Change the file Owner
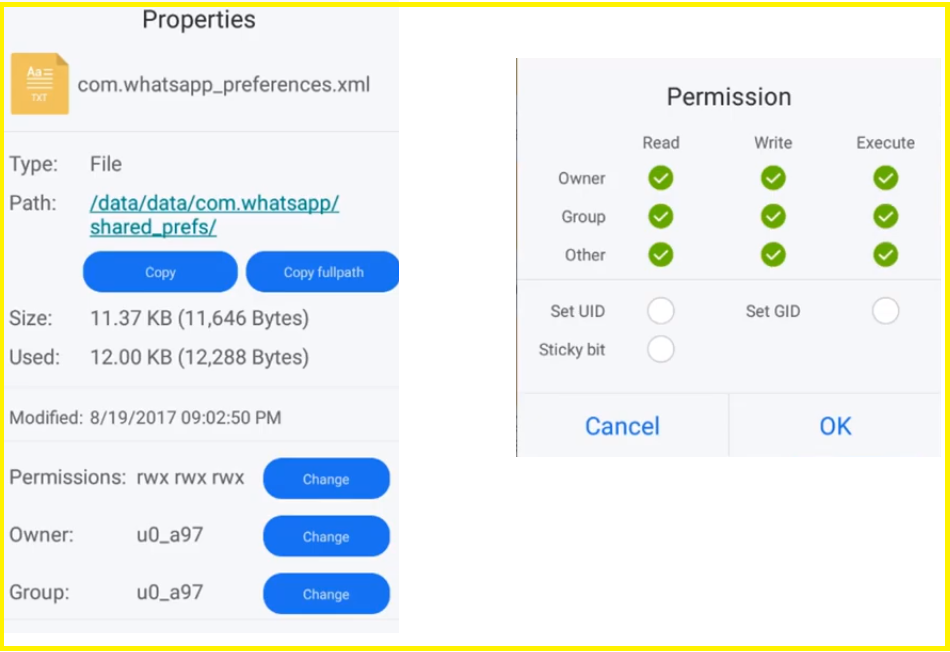This screenshot has height=652, width=950. [x=326, y=537]
